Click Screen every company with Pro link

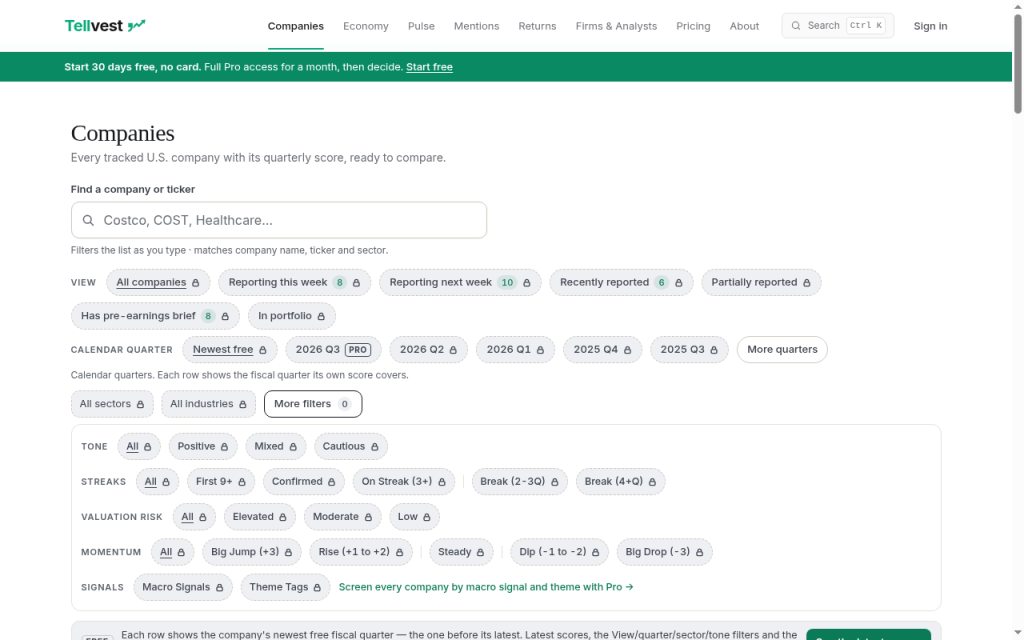486,587
